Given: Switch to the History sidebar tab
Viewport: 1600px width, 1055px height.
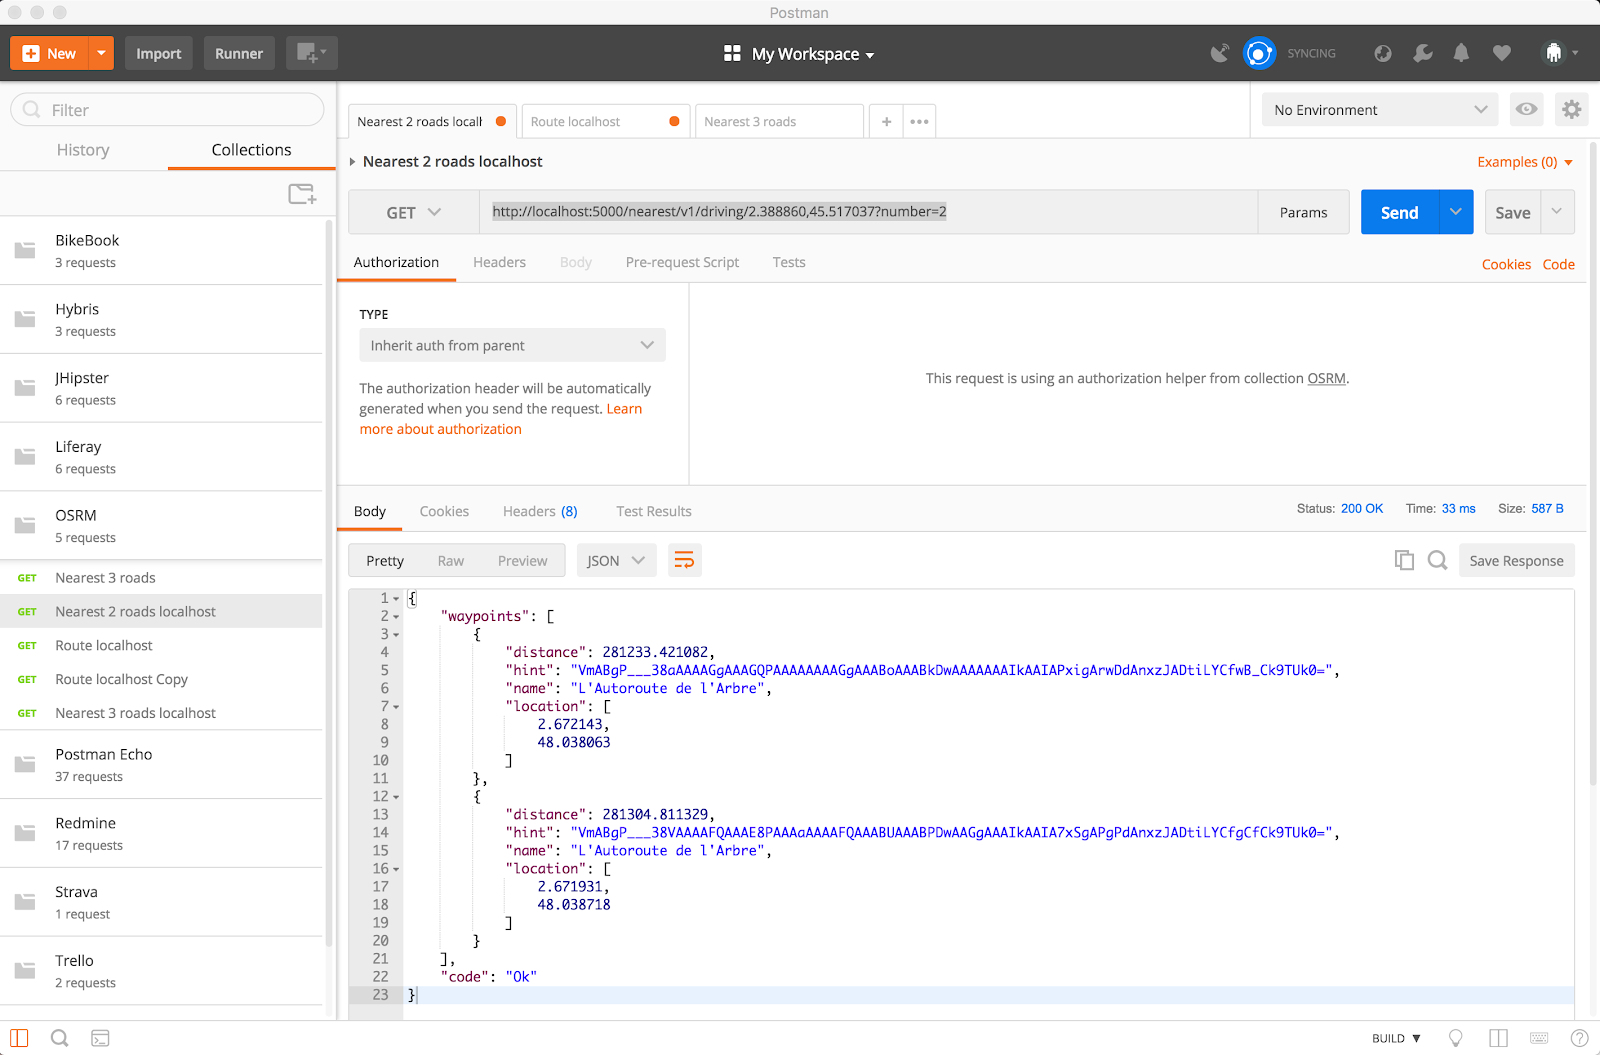Looking at the screenshot, I should tap(83, 150).
